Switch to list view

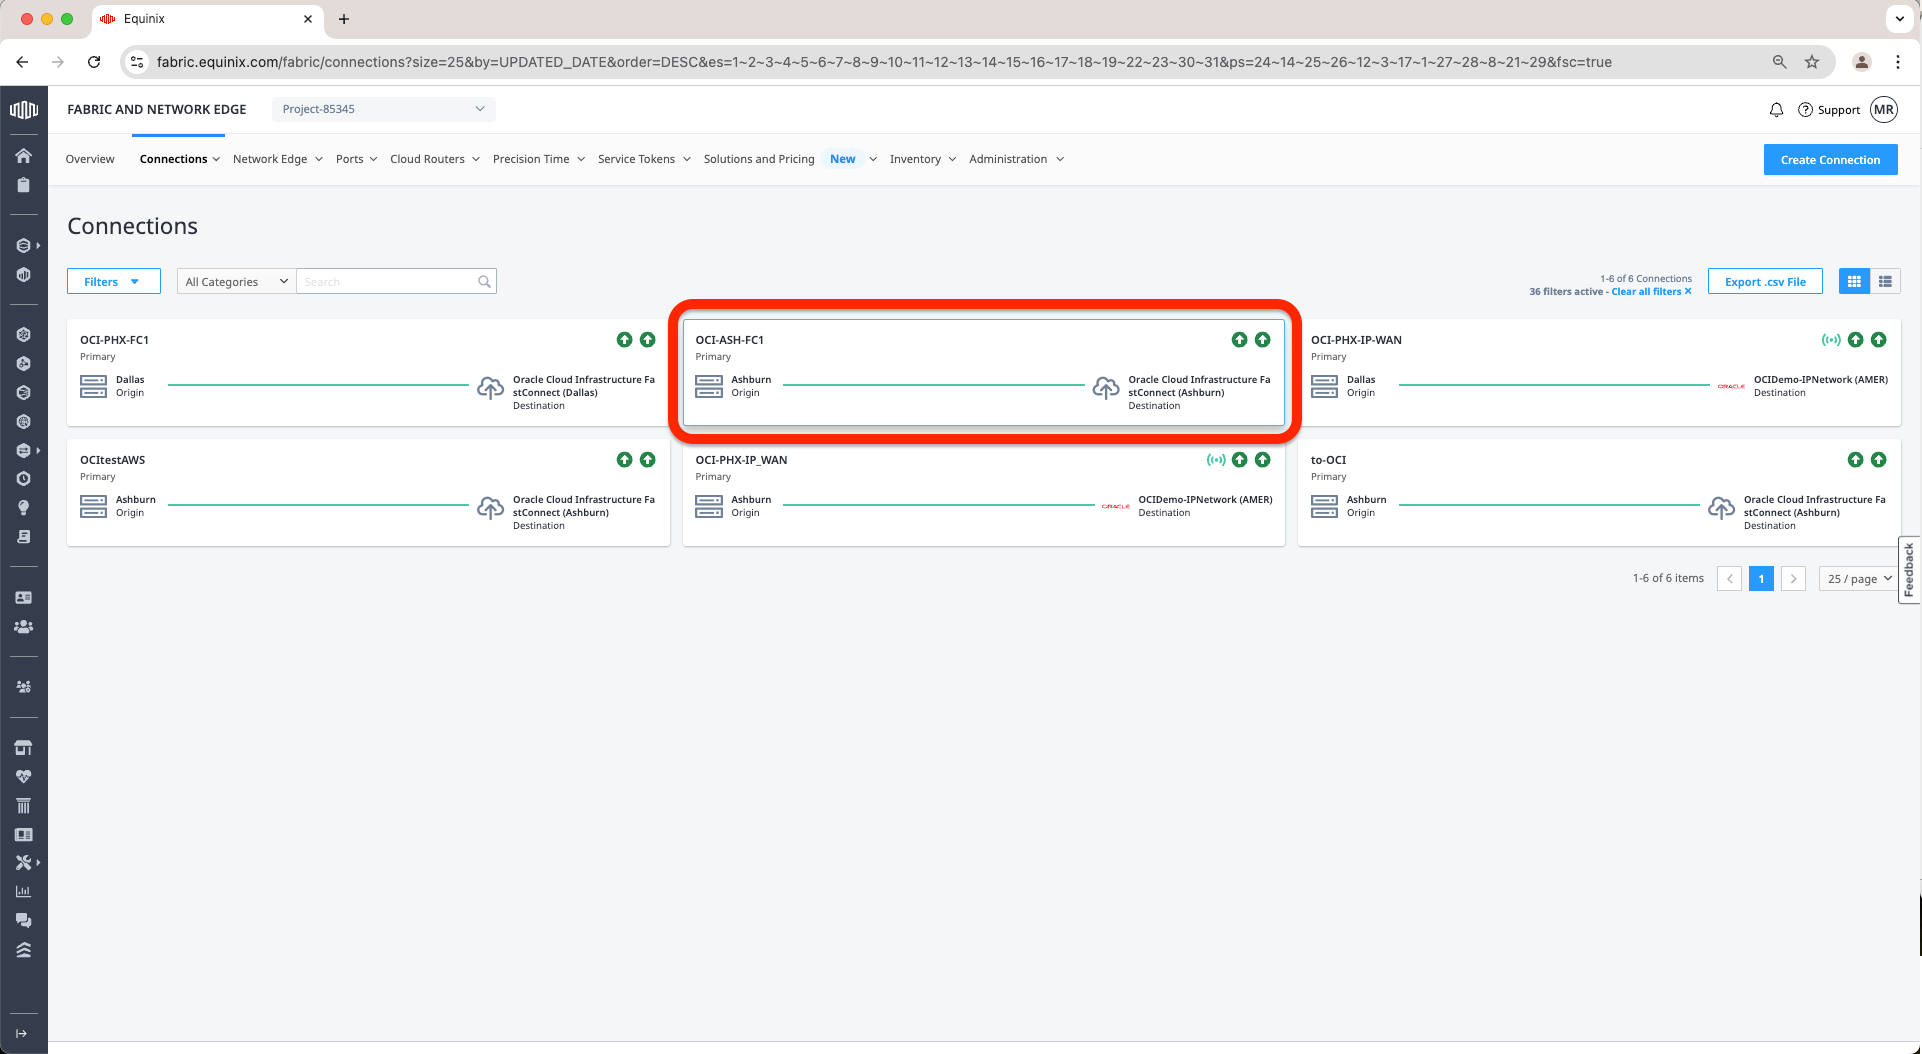pyautogui.click(x=1885, y=282)
